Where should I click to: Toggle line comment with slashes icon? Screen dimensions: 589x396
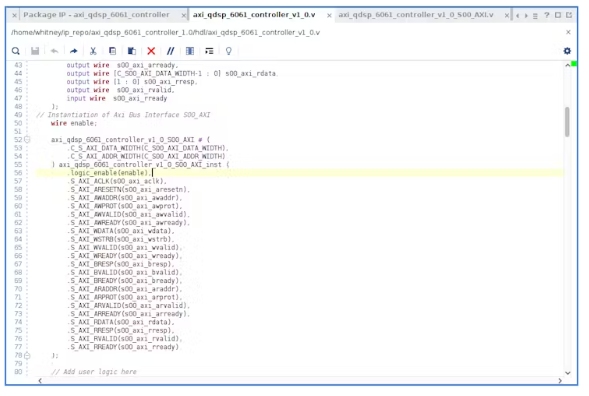coord(171,51)
